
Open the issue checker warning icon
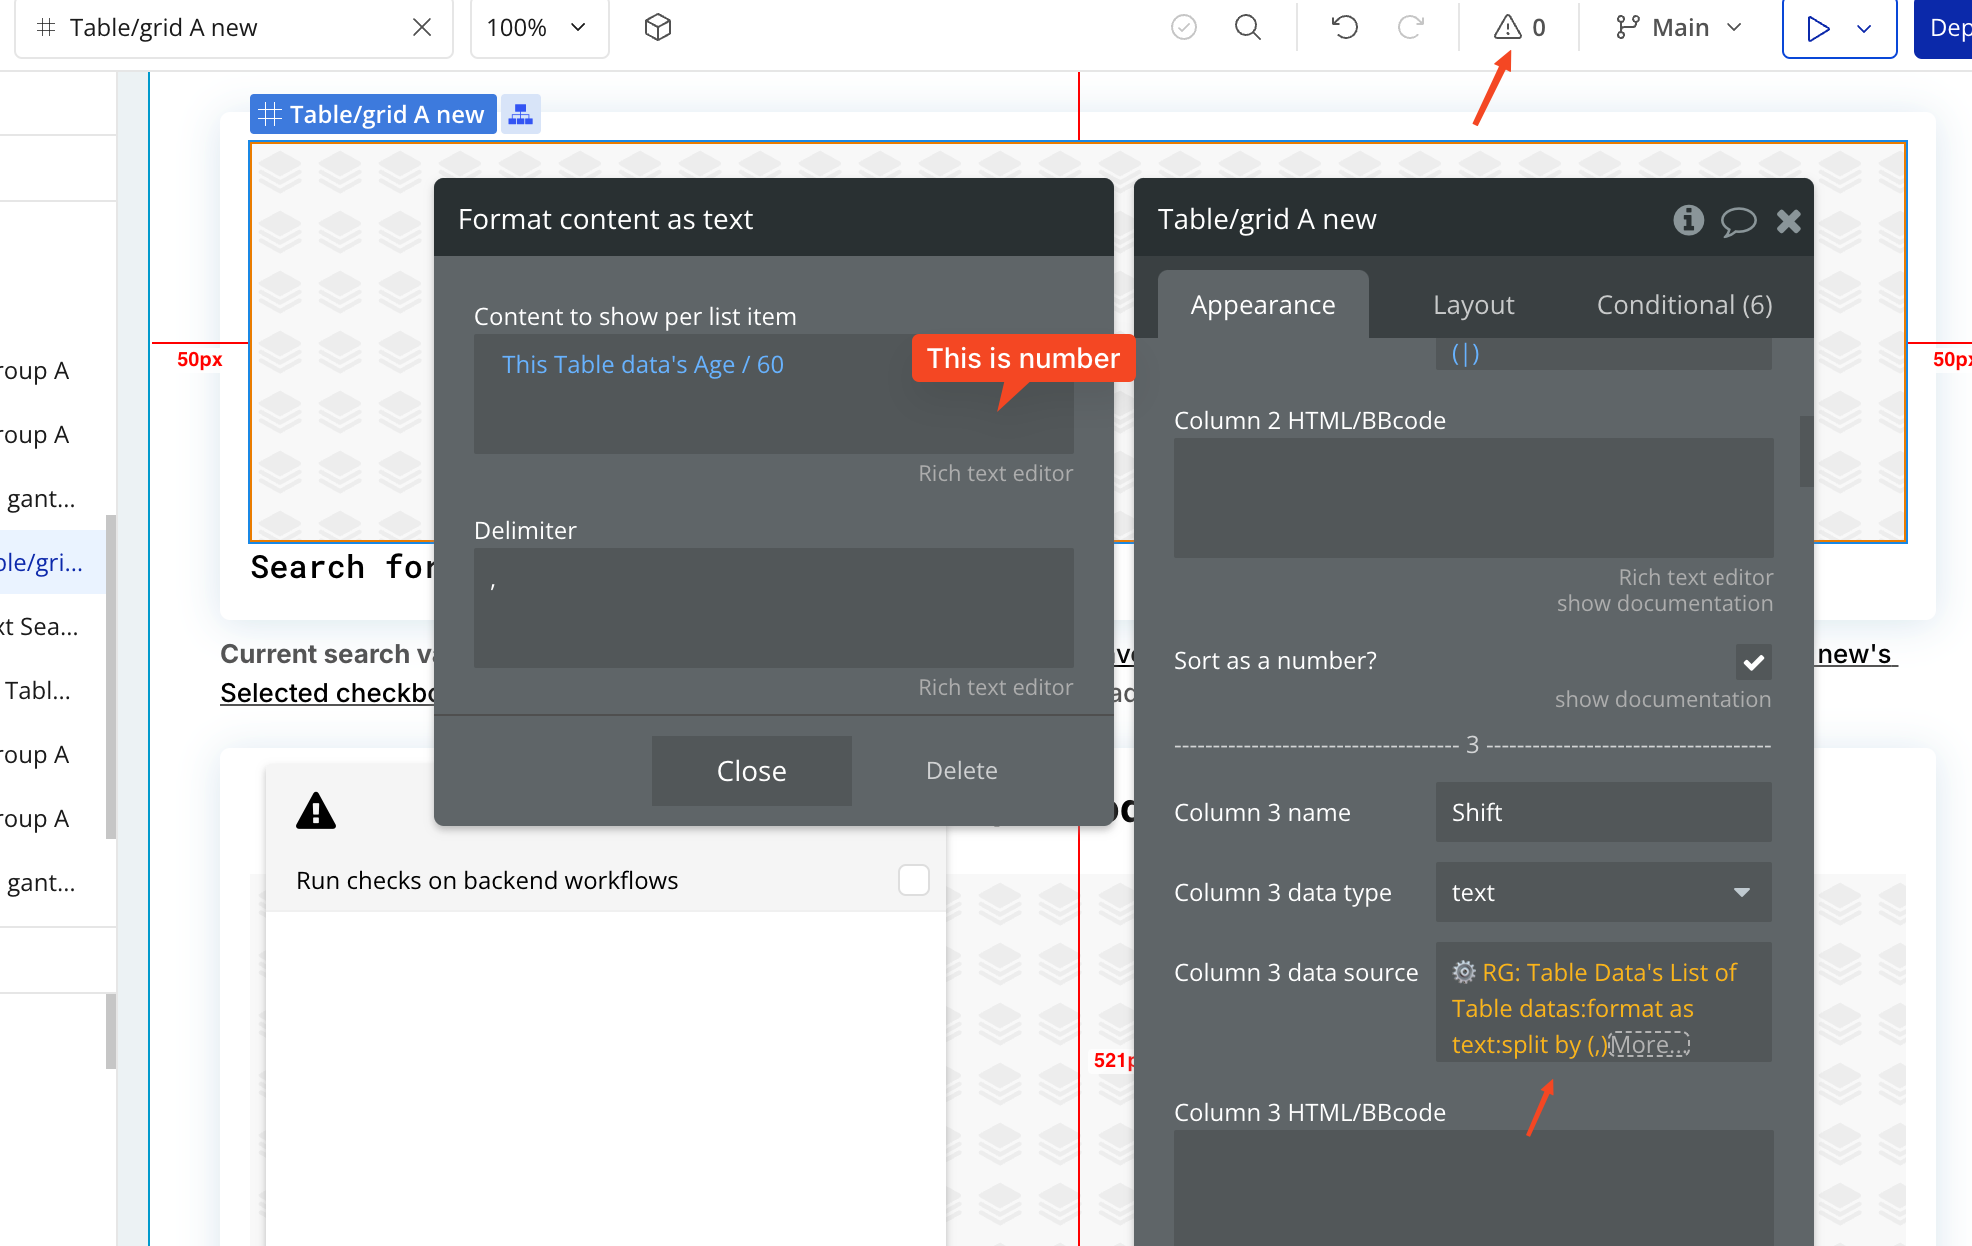tap(1507, 27)
